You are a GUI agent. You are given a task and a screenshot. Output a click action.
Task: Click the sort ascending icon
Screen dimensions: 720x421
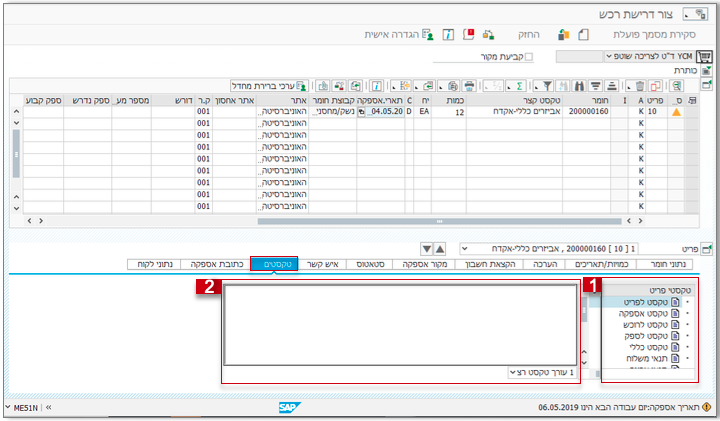click(612, 86)
